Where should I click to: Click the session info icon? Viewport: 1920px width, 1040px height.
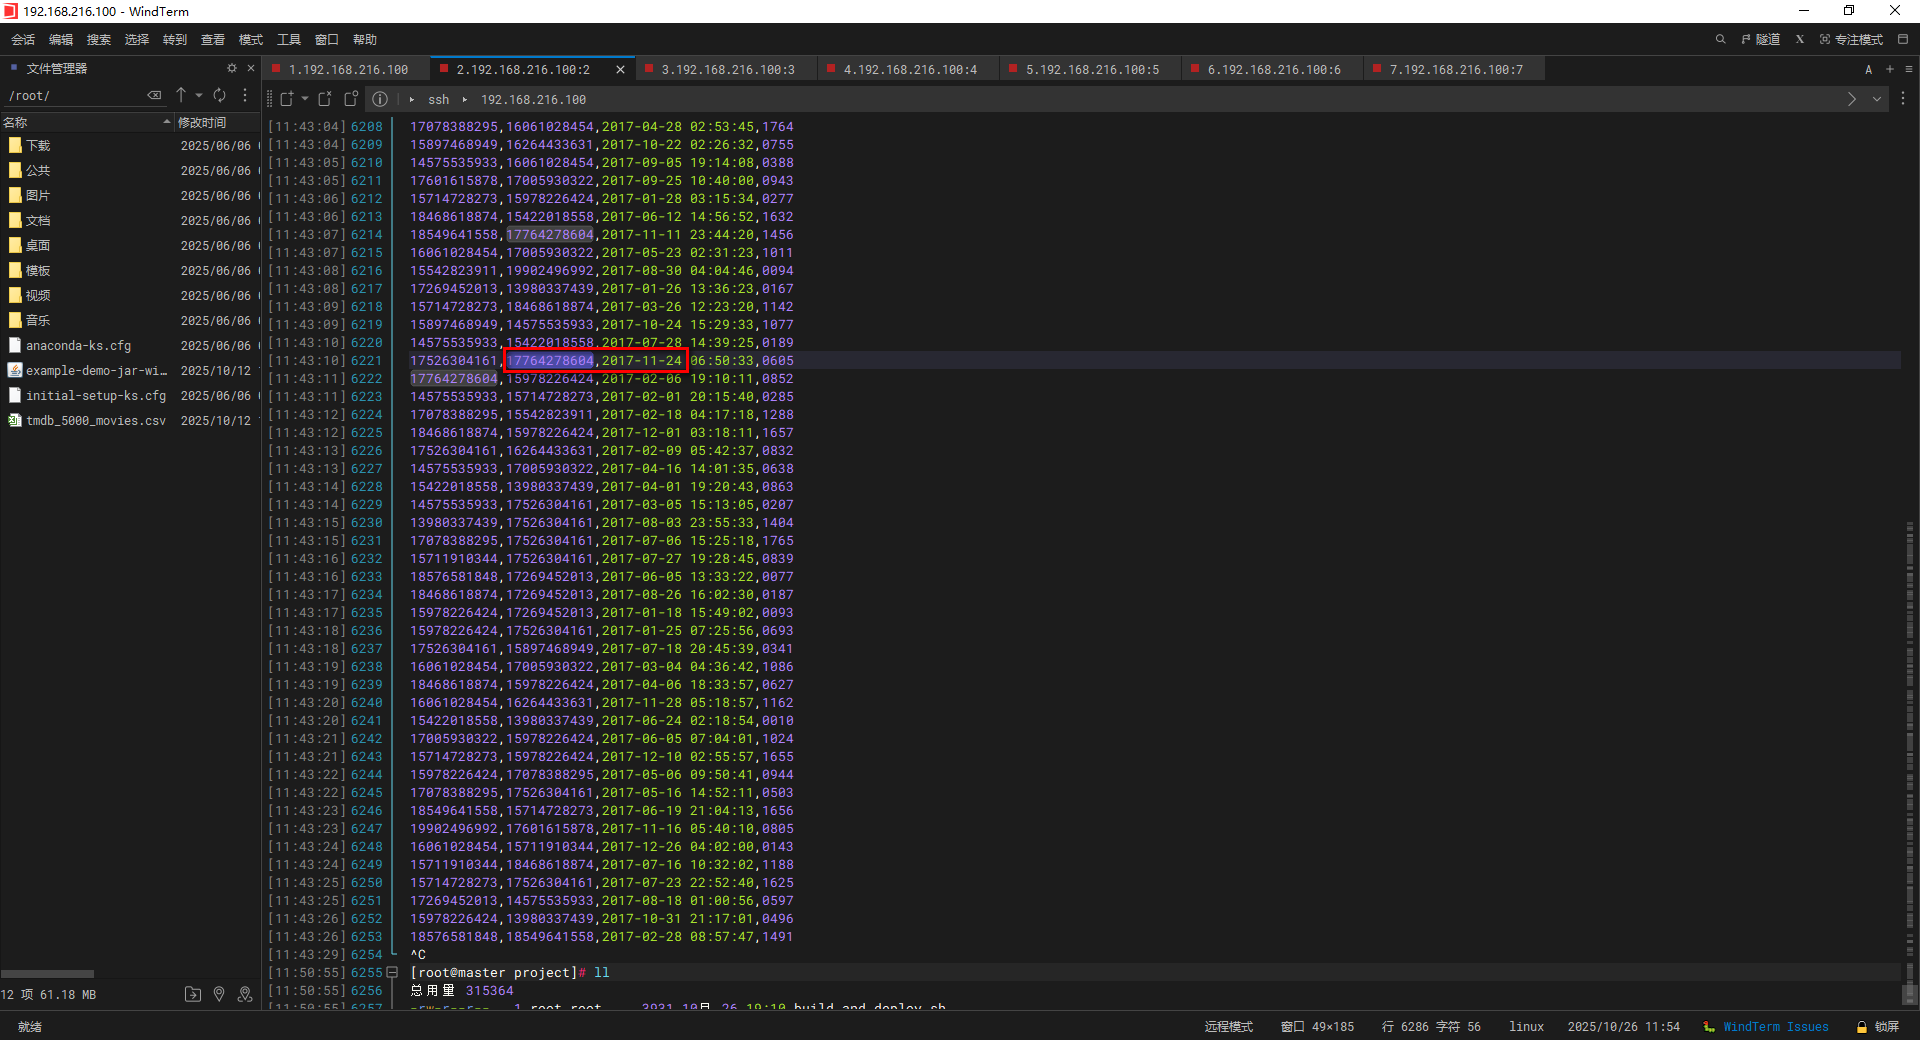click(x=380, y=99)
